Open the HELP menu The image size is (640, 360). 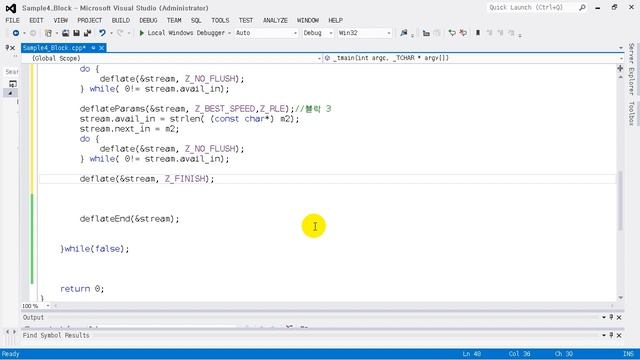click(x=336, y=20)
